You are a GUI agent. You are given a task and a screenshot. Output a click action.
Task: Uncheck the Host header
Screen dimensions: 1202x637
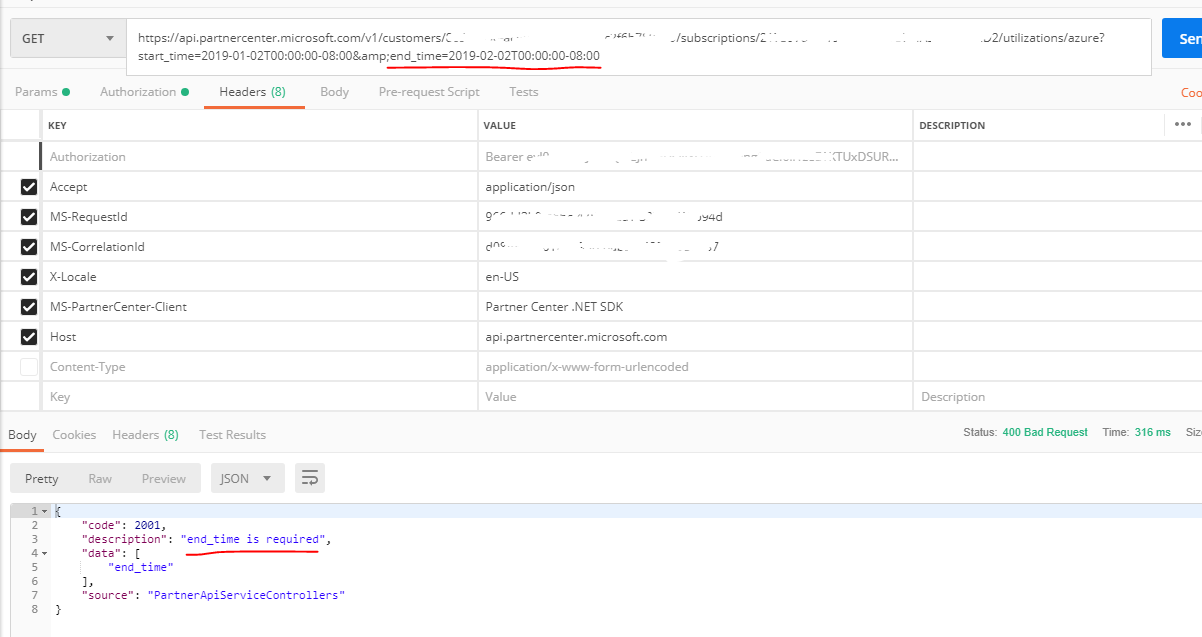pos(26,336)
